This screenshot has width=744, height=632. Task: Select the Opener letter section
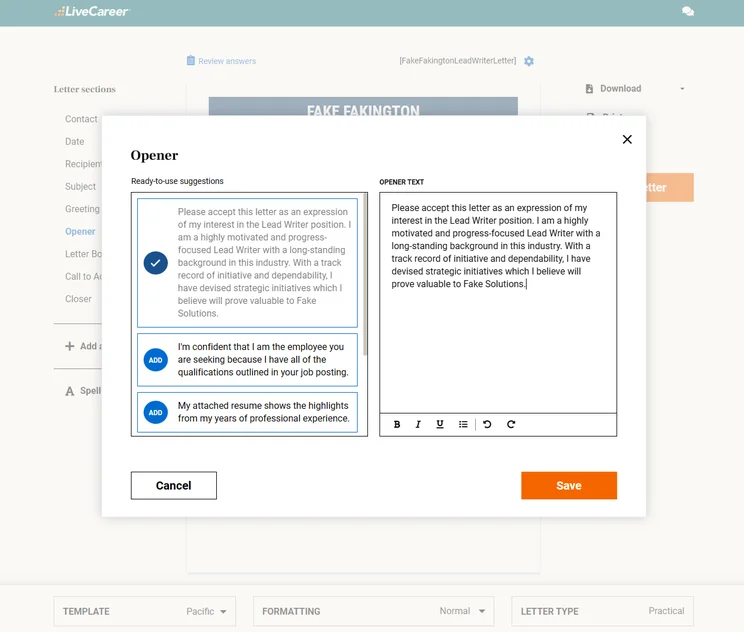click(80, 232)
